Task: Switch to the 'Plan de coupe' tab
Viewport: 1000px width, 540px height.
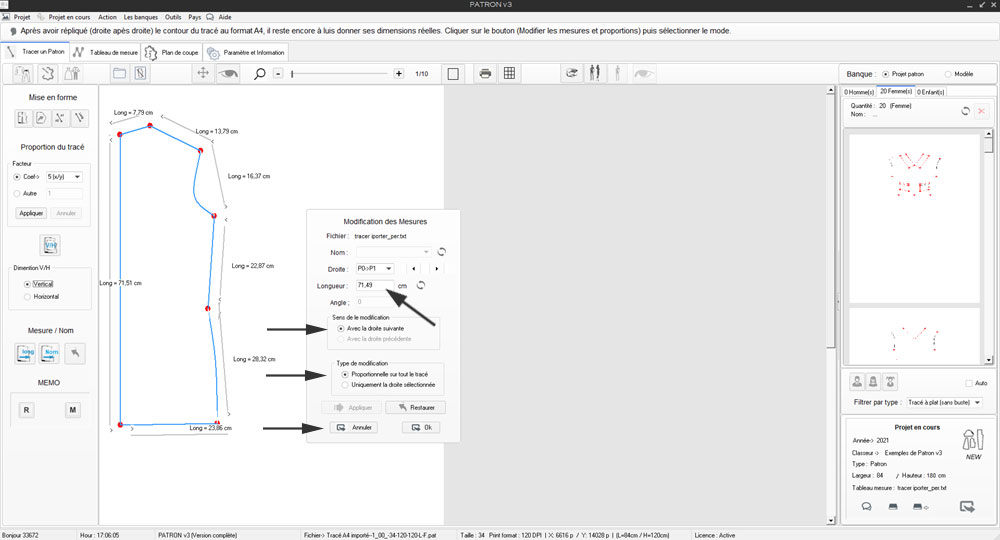Action: (x=173, y=52)
